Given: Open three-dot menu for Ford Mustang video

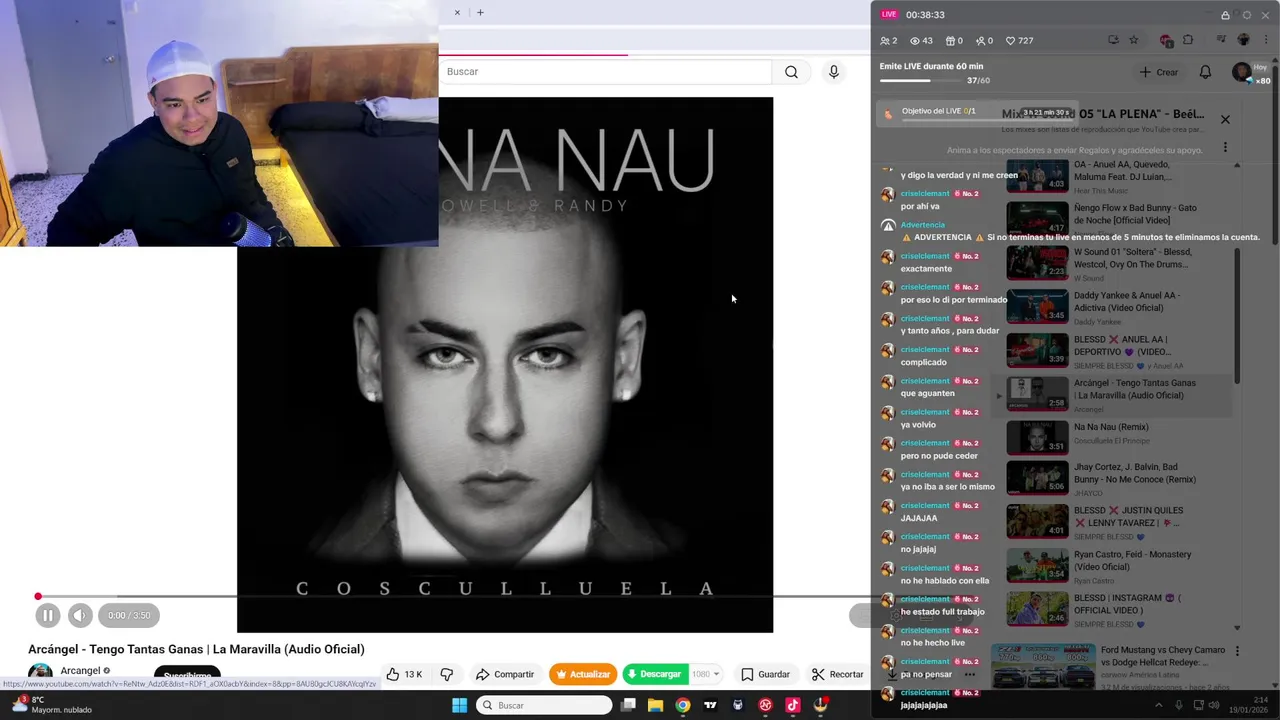Looking at the screenshot, I should pyautogui.click(x=1237, y=651).
